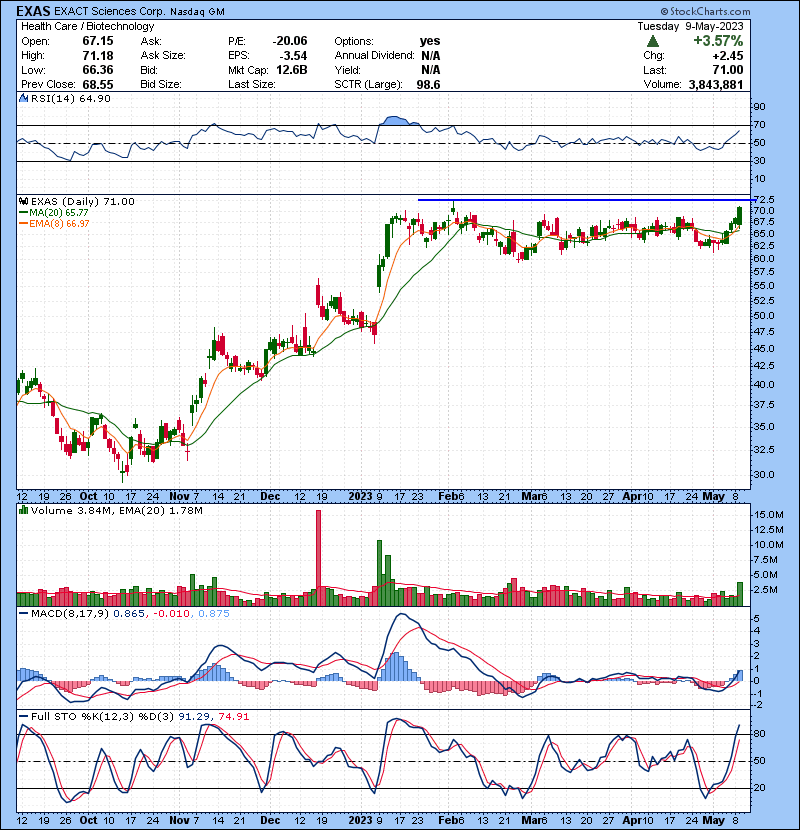The height and width of the screenshot is (830, 800).
Task: Click the Last price 71.00
Action: (728, 70)
